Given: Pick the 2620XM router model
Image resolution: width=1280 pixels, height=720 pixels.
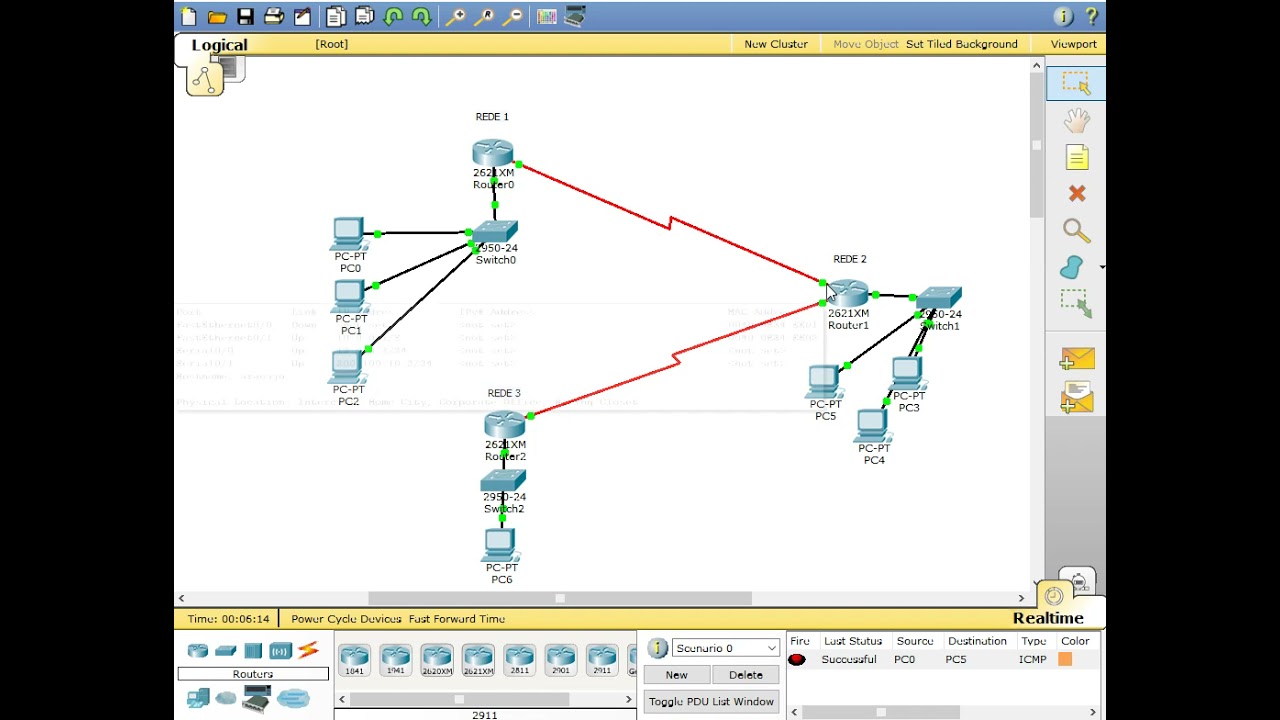Looking at the screenshot, I should (436, 659).
